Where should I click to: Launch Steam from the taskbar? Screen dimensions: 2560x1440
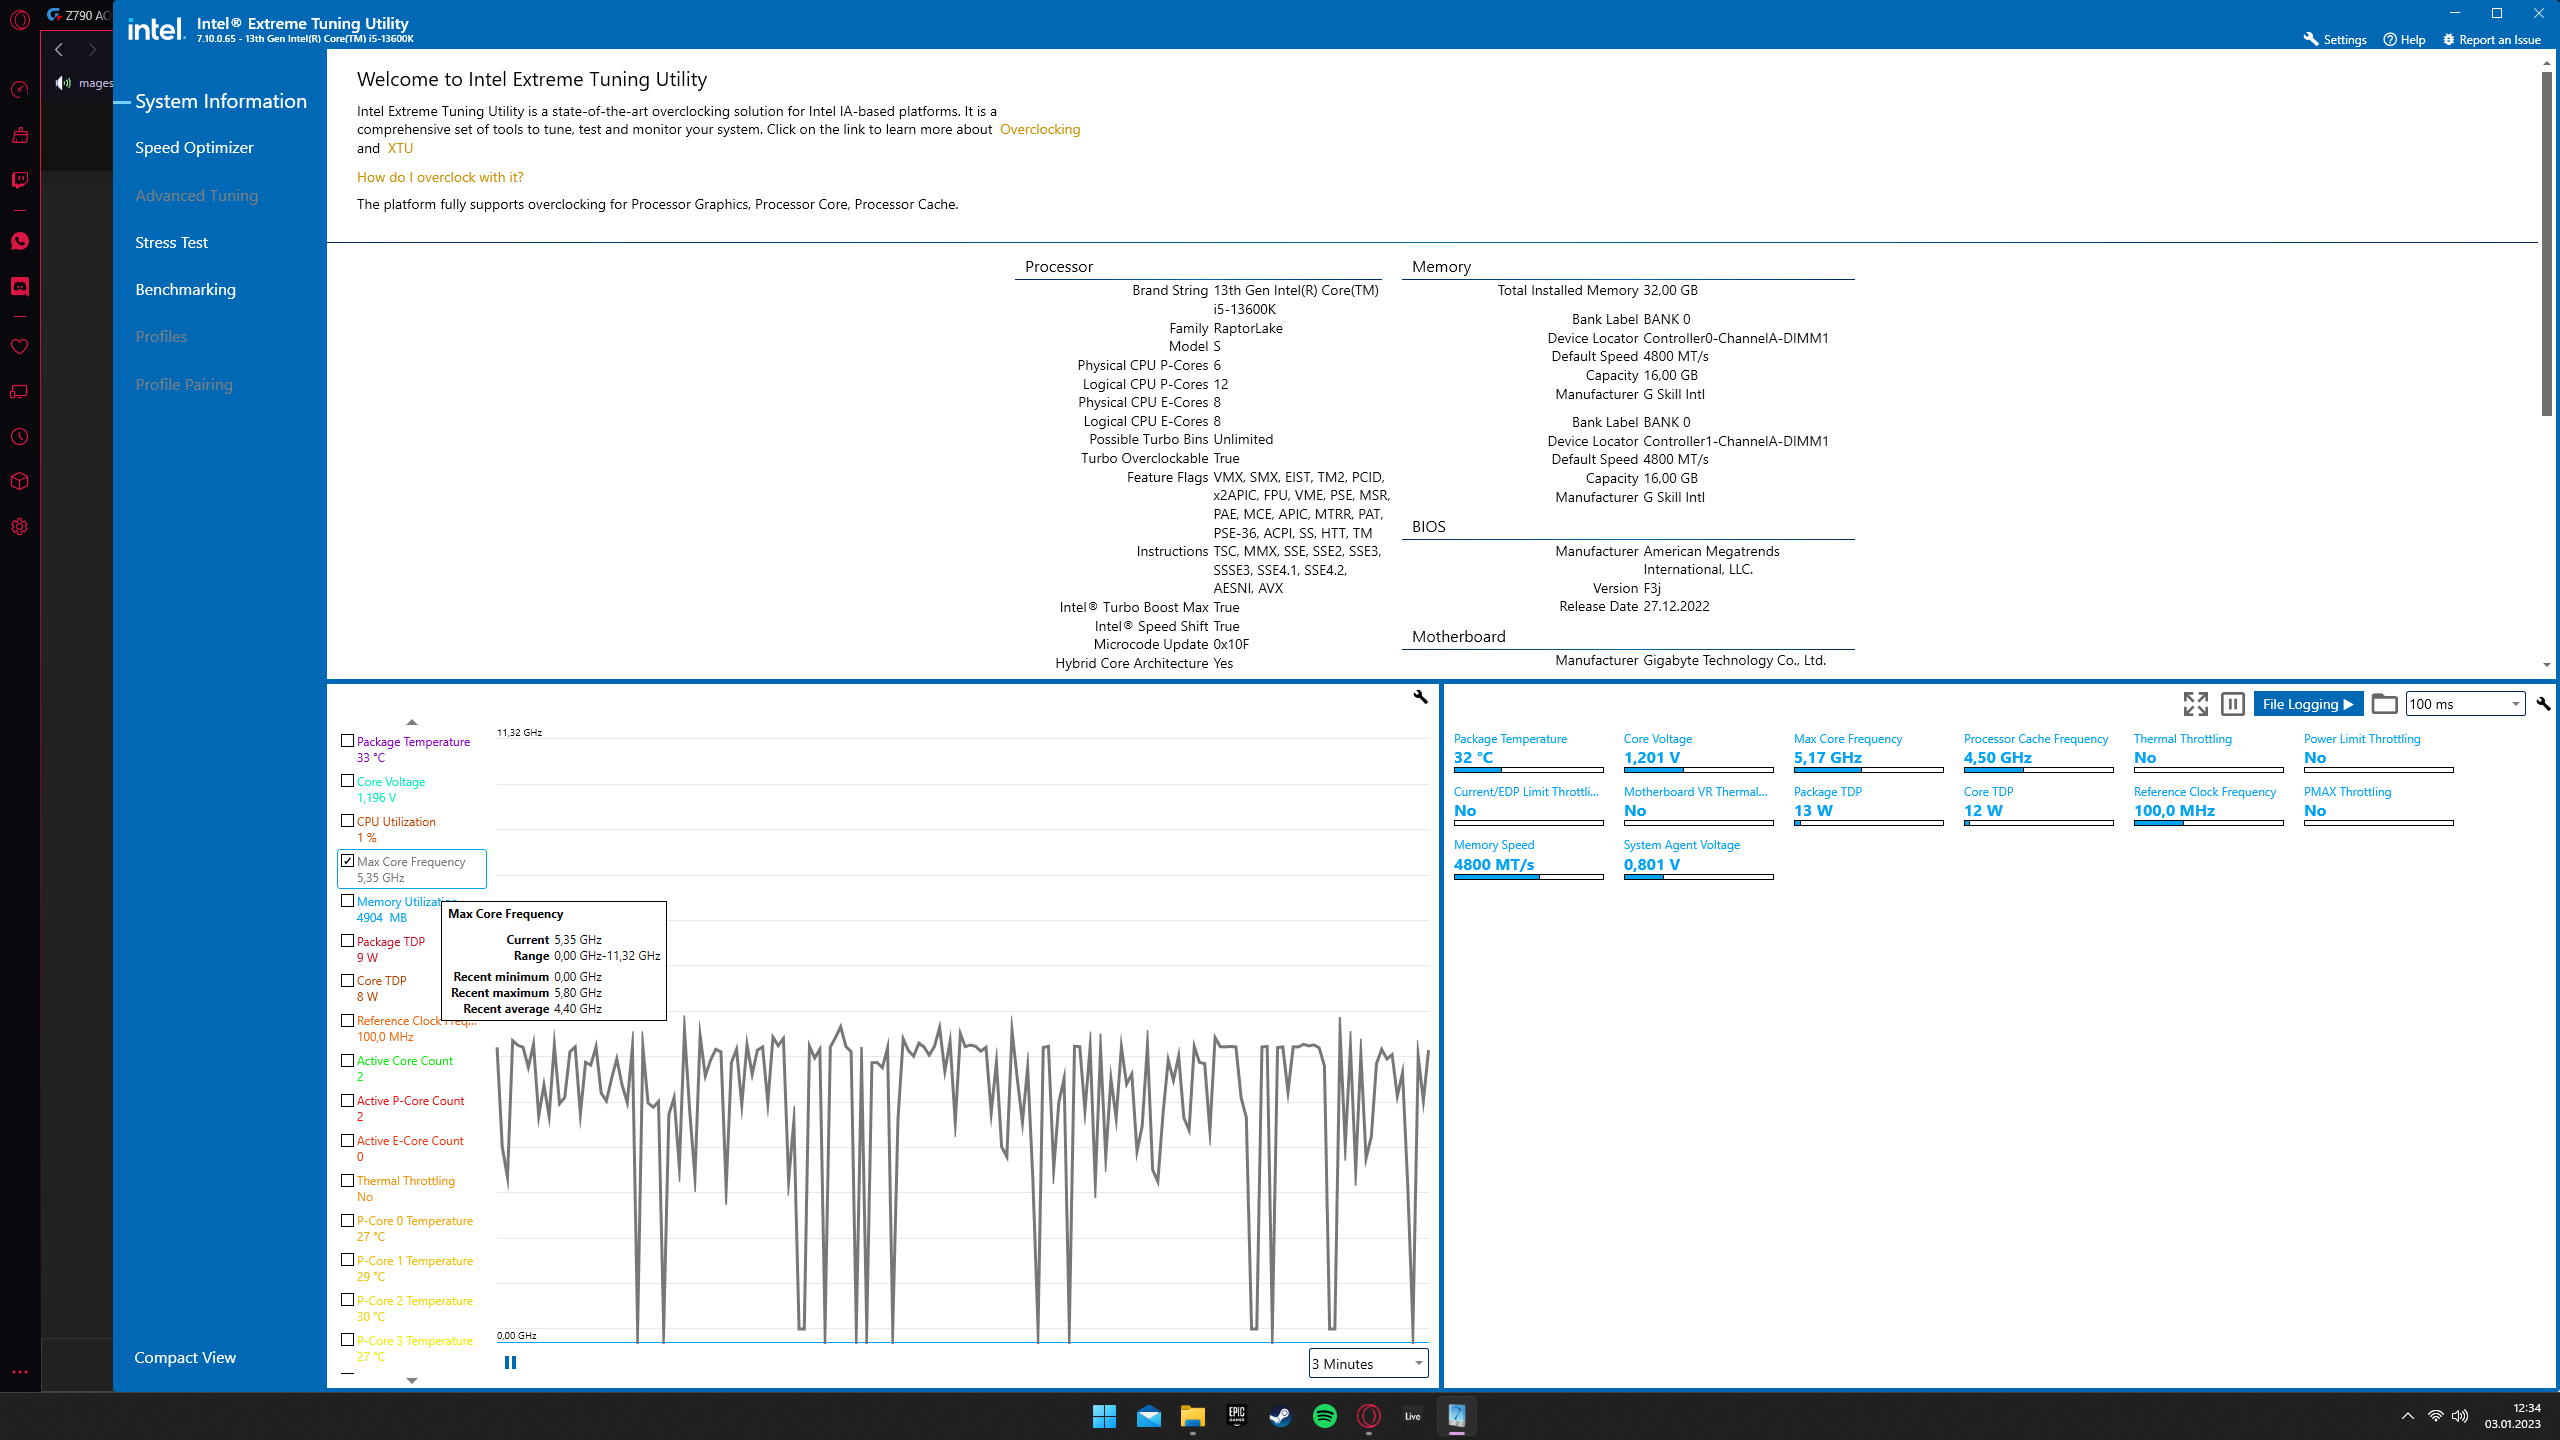pos(1280,1416)
